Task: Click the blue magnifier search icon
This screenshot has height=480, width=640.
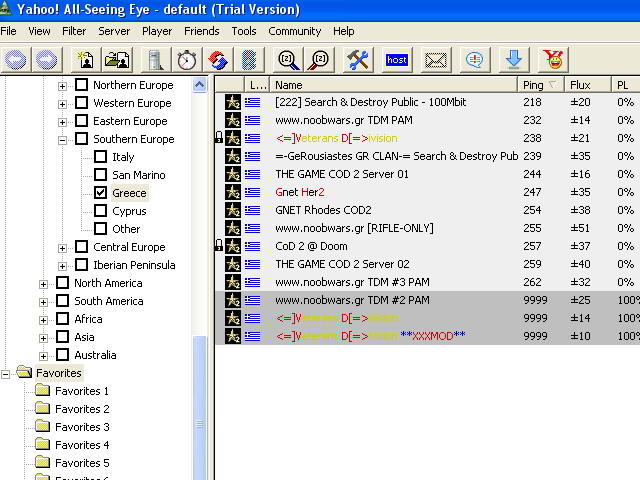Action: tap(288, 60)
